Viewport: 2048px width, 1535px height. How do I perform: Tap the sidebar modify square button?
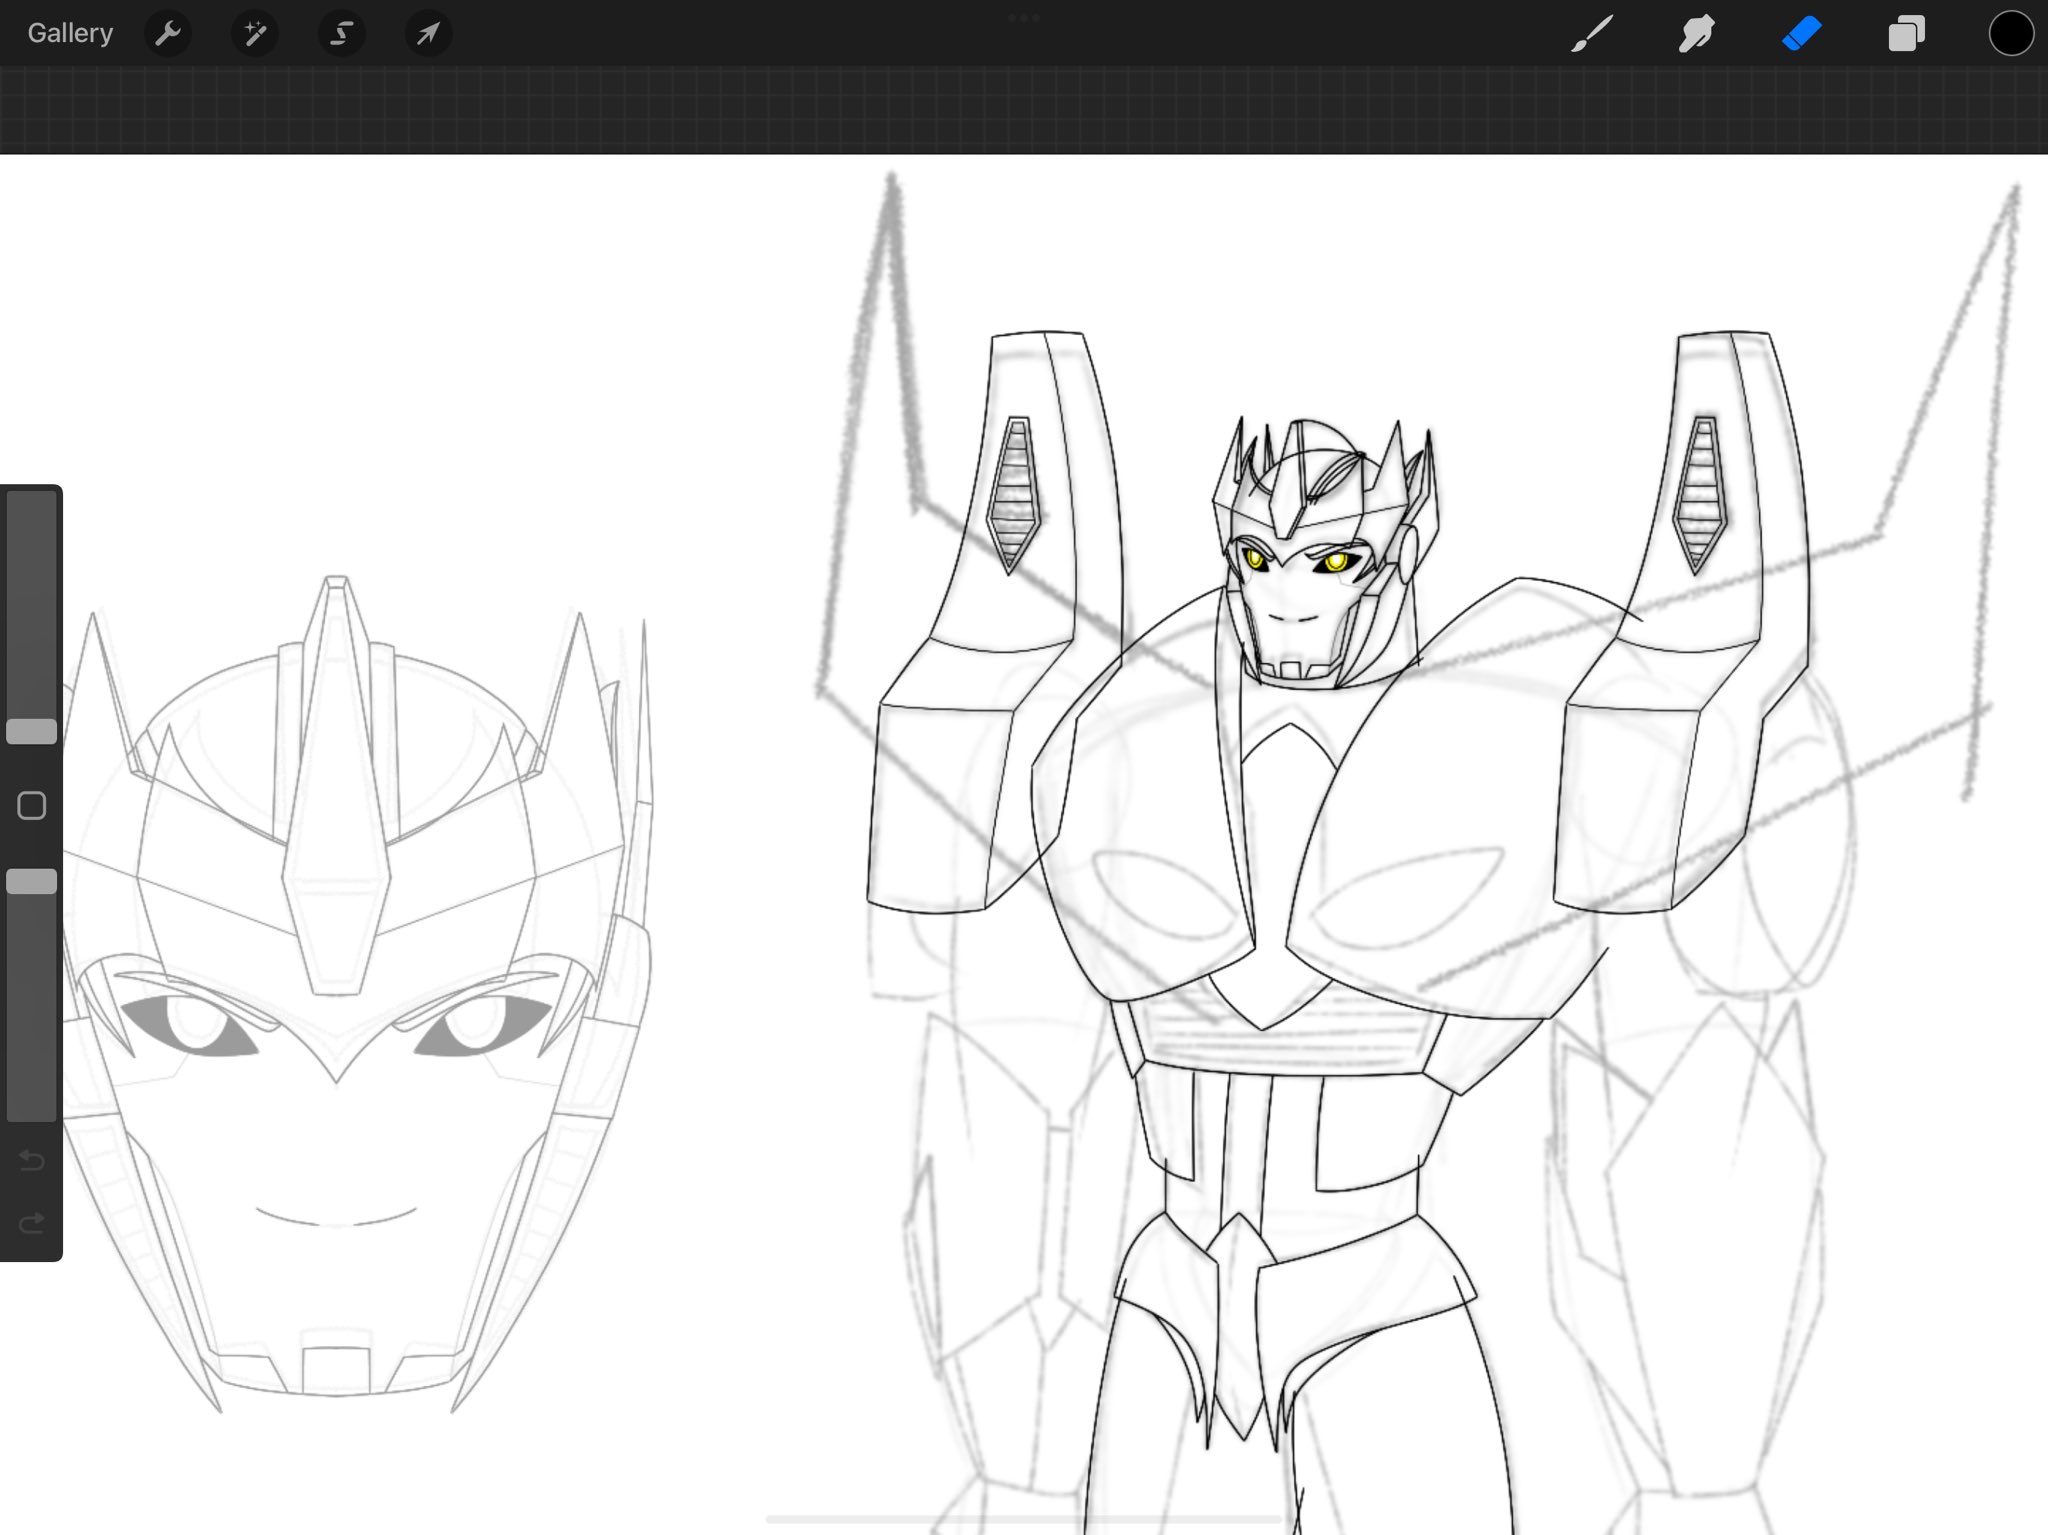click(32, 806)
